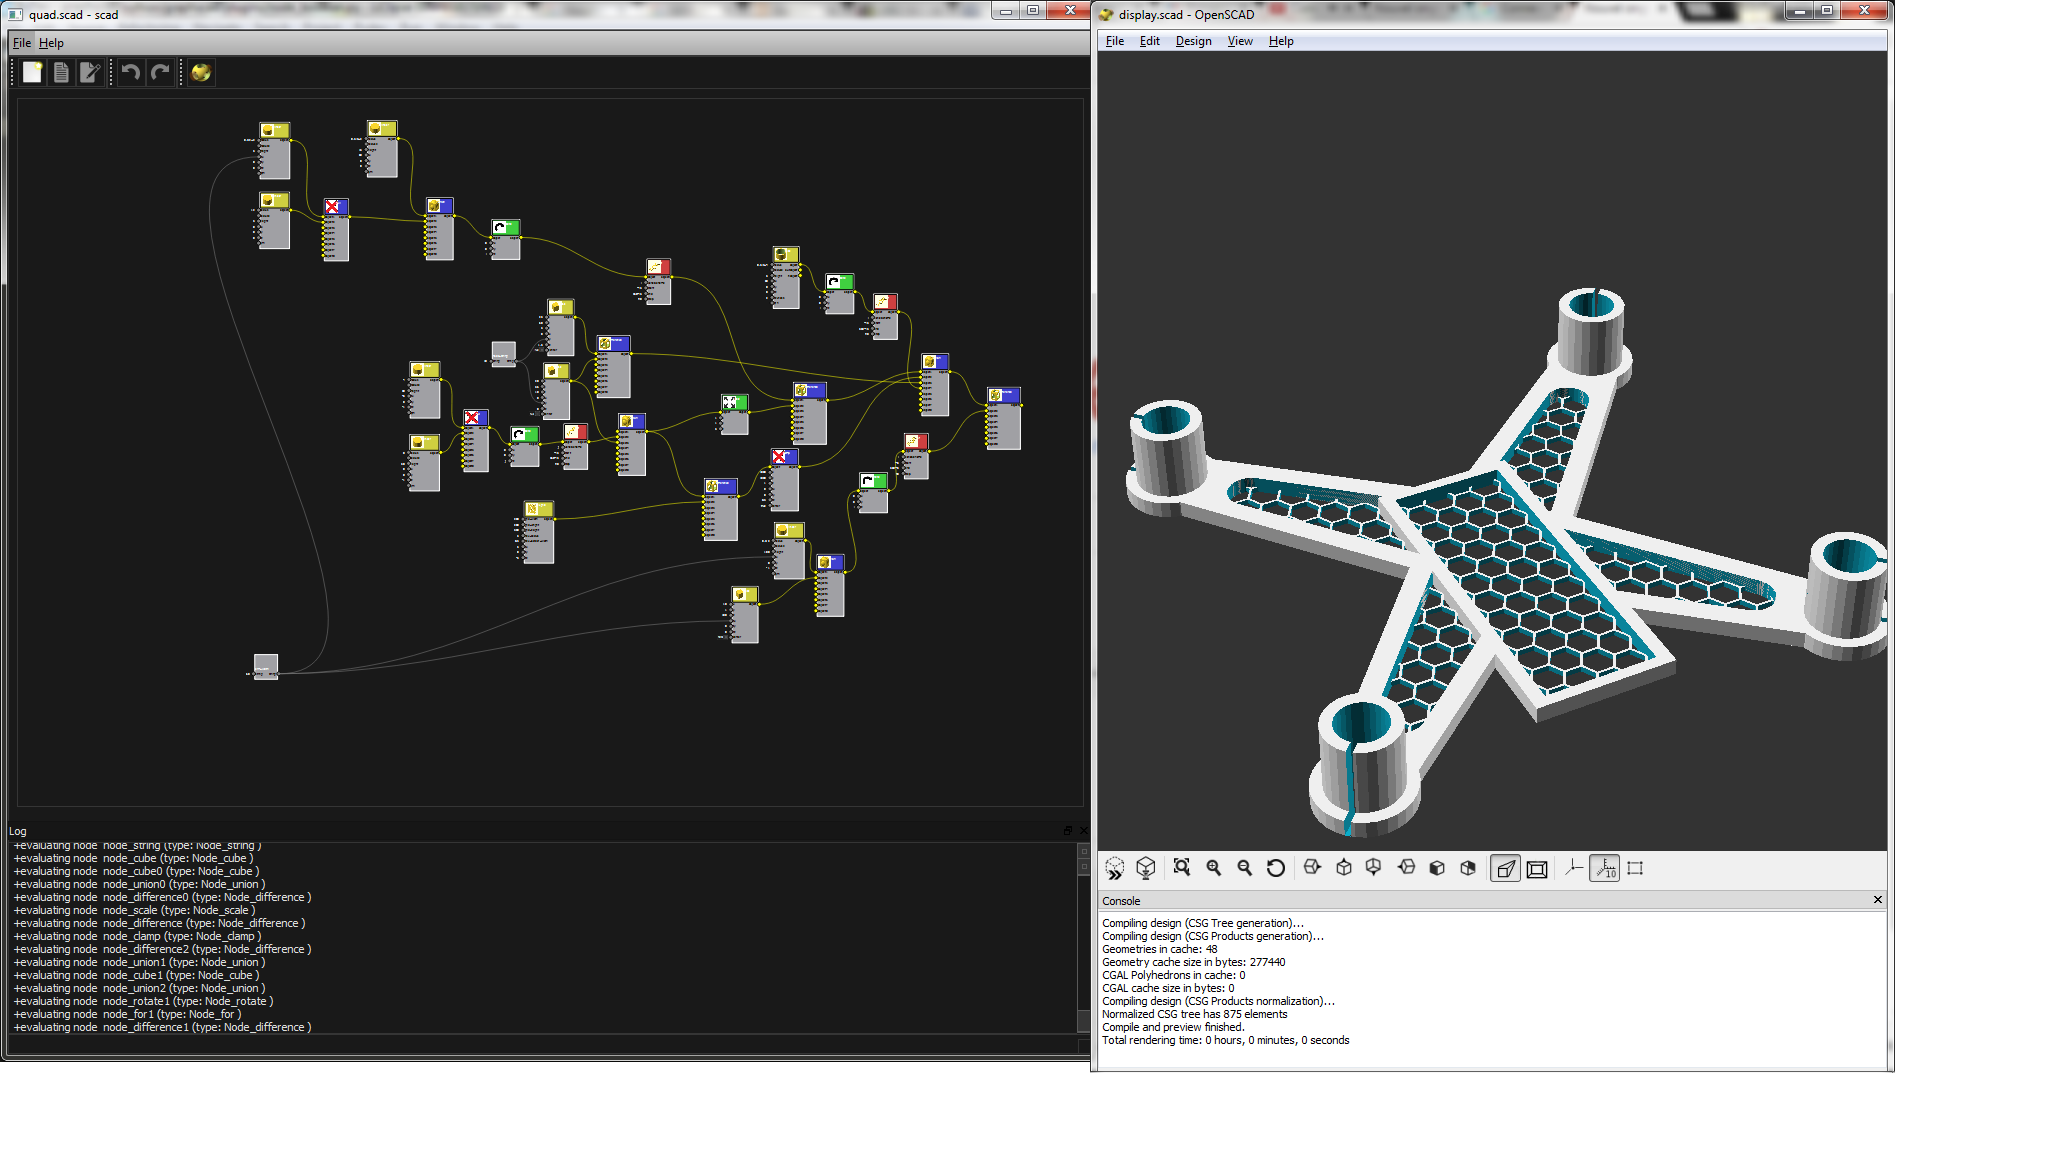The image size is (2048, 1152).
Task: Select the final blue output node on far right
Action: click(x=1003, y=418)
